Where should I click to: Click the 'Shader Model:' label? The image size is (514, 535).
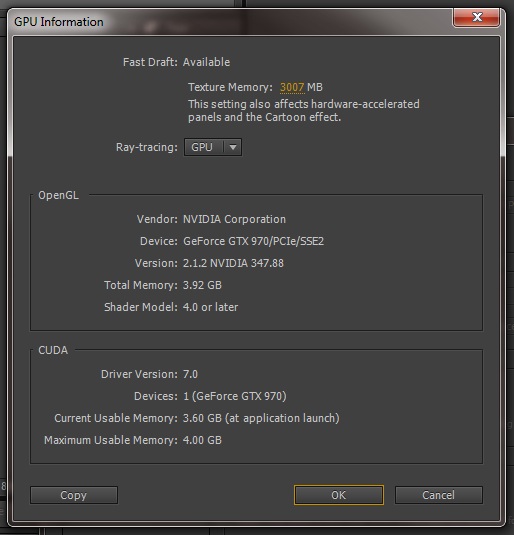coord(141,307)
